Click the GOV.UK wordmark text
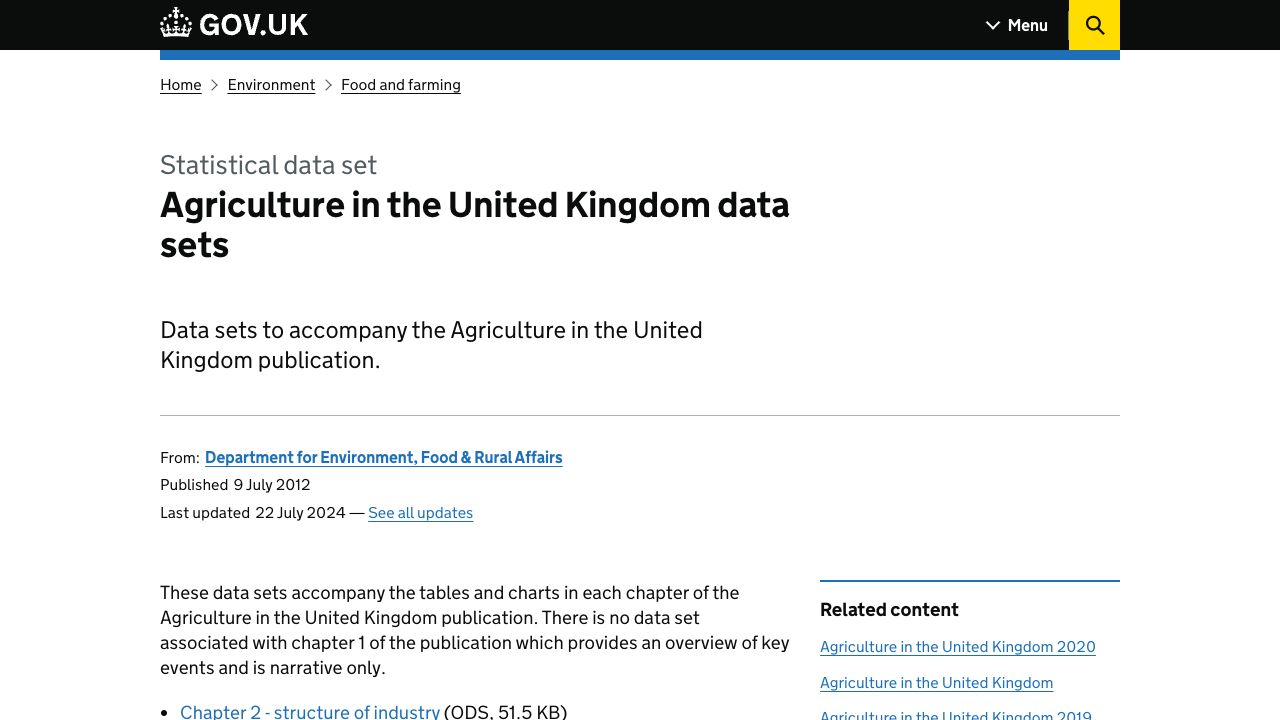This screenshot has width=1280, height=720. pyautogui.click(x=254, y=25)
